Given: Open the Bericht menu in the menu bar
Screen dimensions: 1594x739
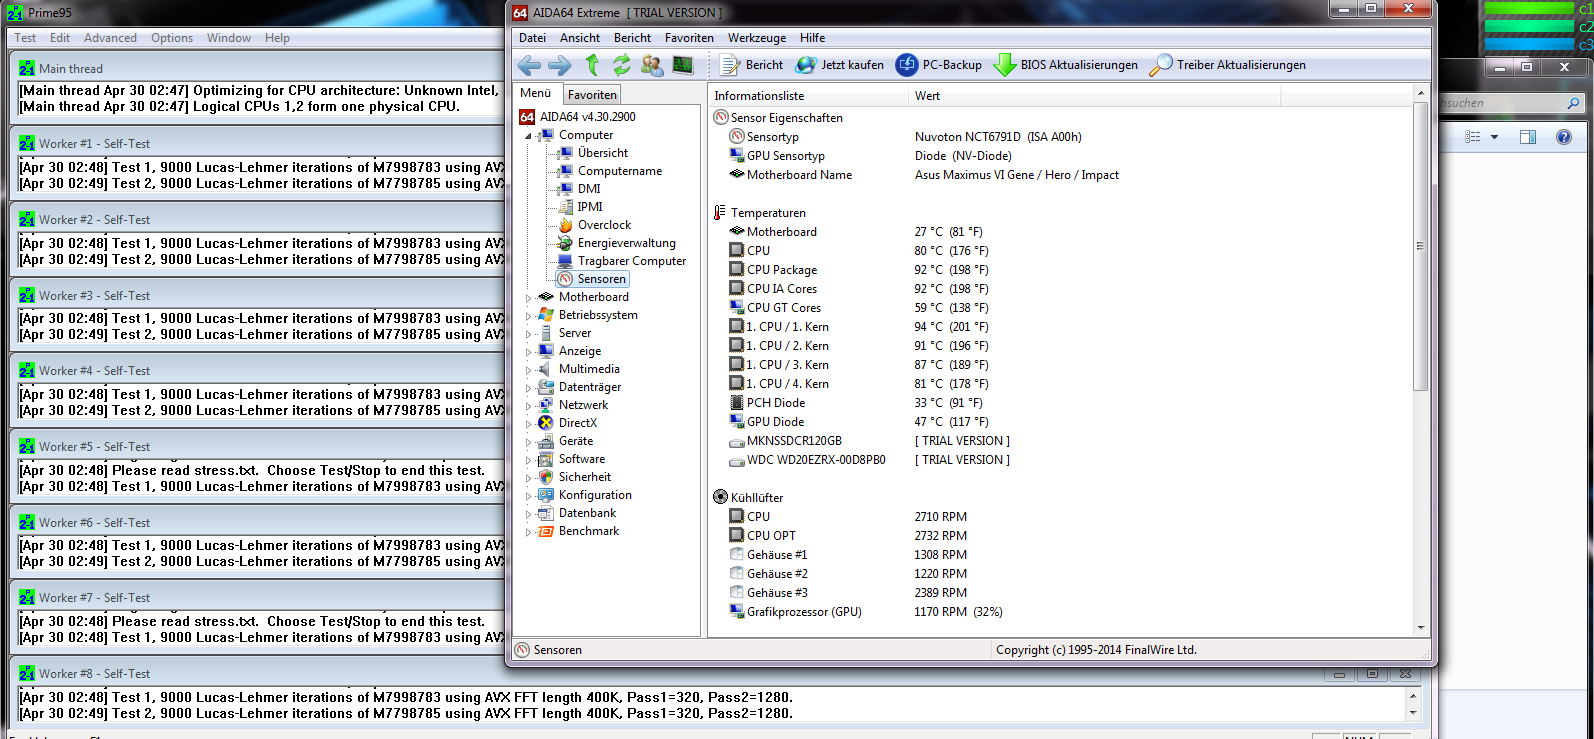Looking at the screenshot, I should [632, 38].
